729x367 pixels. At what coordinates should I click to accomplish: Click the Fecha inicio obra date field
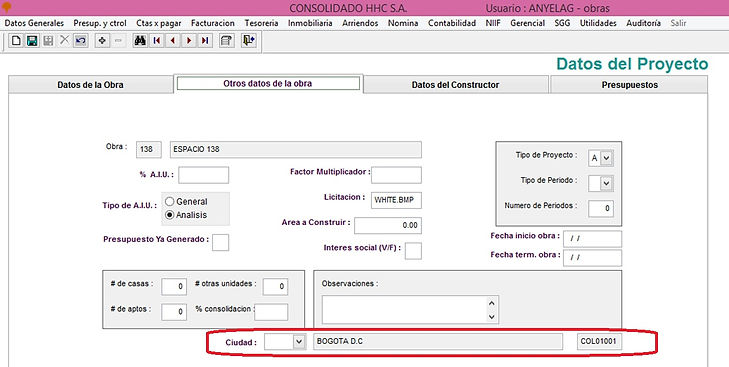(x=592, y=239)
